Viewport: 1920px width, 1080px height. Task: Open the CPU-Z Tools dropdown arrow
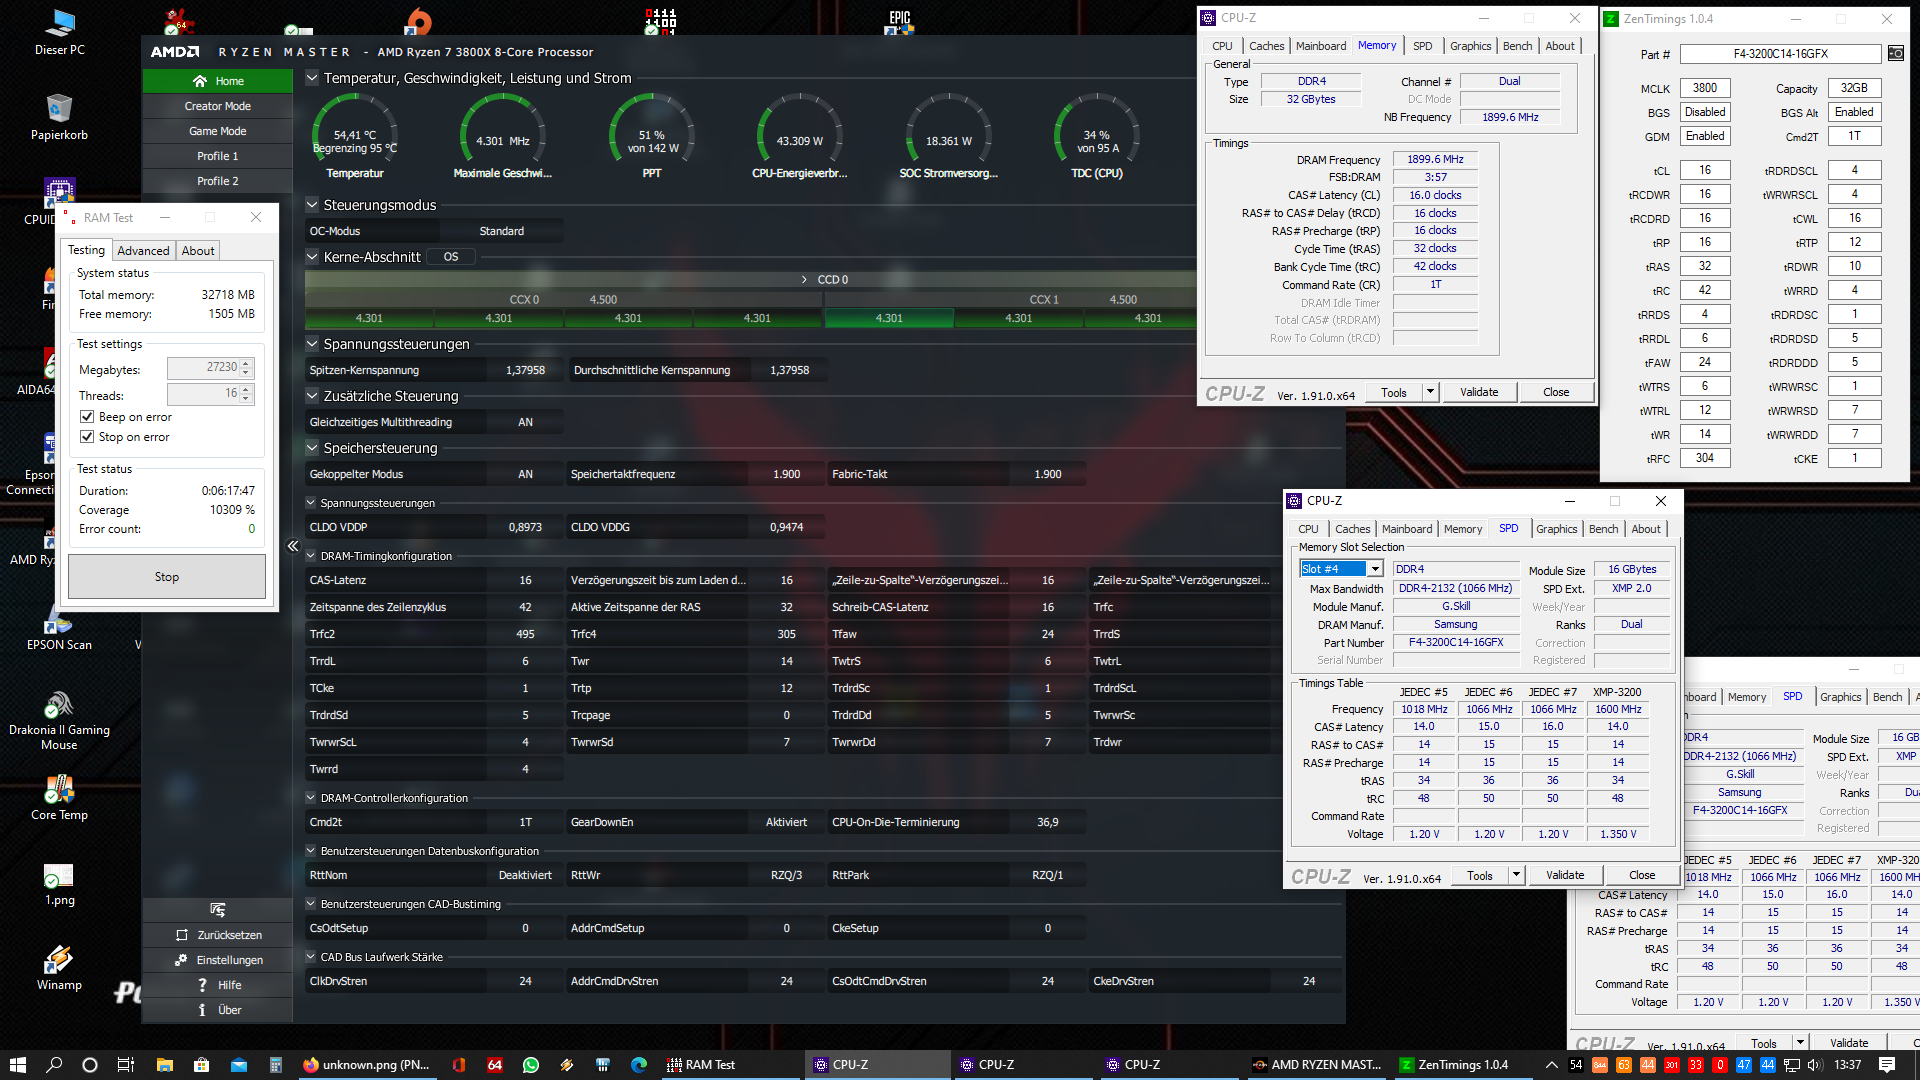point(1430,392)
